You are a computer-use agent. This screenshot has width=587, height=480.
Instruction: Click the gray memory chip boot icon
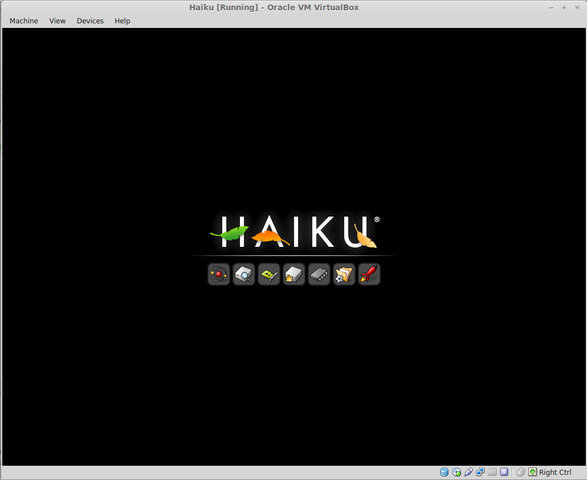pos(319,274)
